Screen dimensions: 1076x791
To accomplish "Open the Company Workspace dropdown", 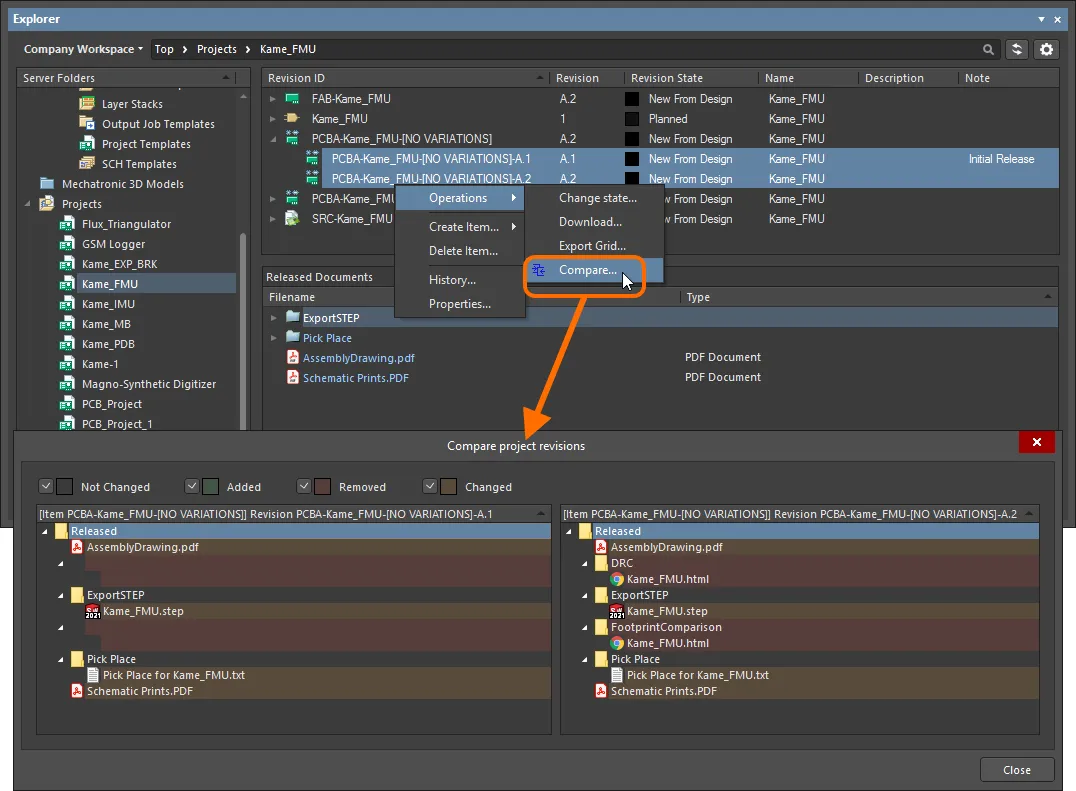I will (x=83, y=49).
